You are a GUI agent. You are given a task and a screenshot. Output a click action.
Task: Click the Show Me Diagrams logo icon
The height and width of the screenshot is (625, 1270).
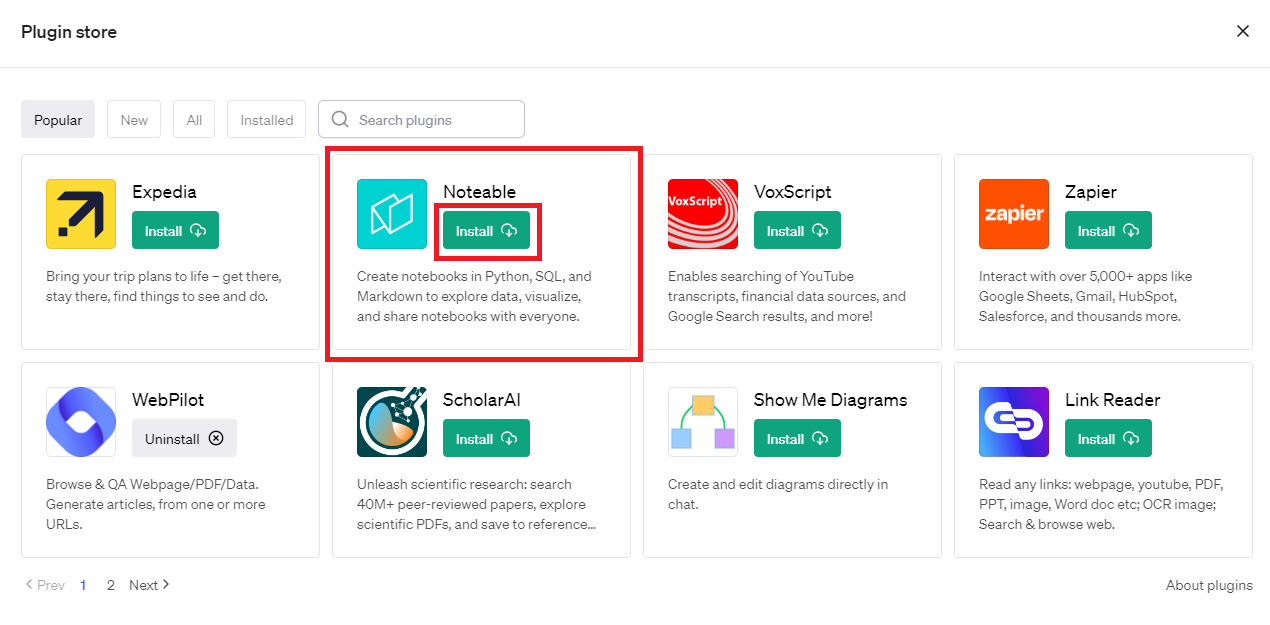pyautogui.click(x=703, y=422)
